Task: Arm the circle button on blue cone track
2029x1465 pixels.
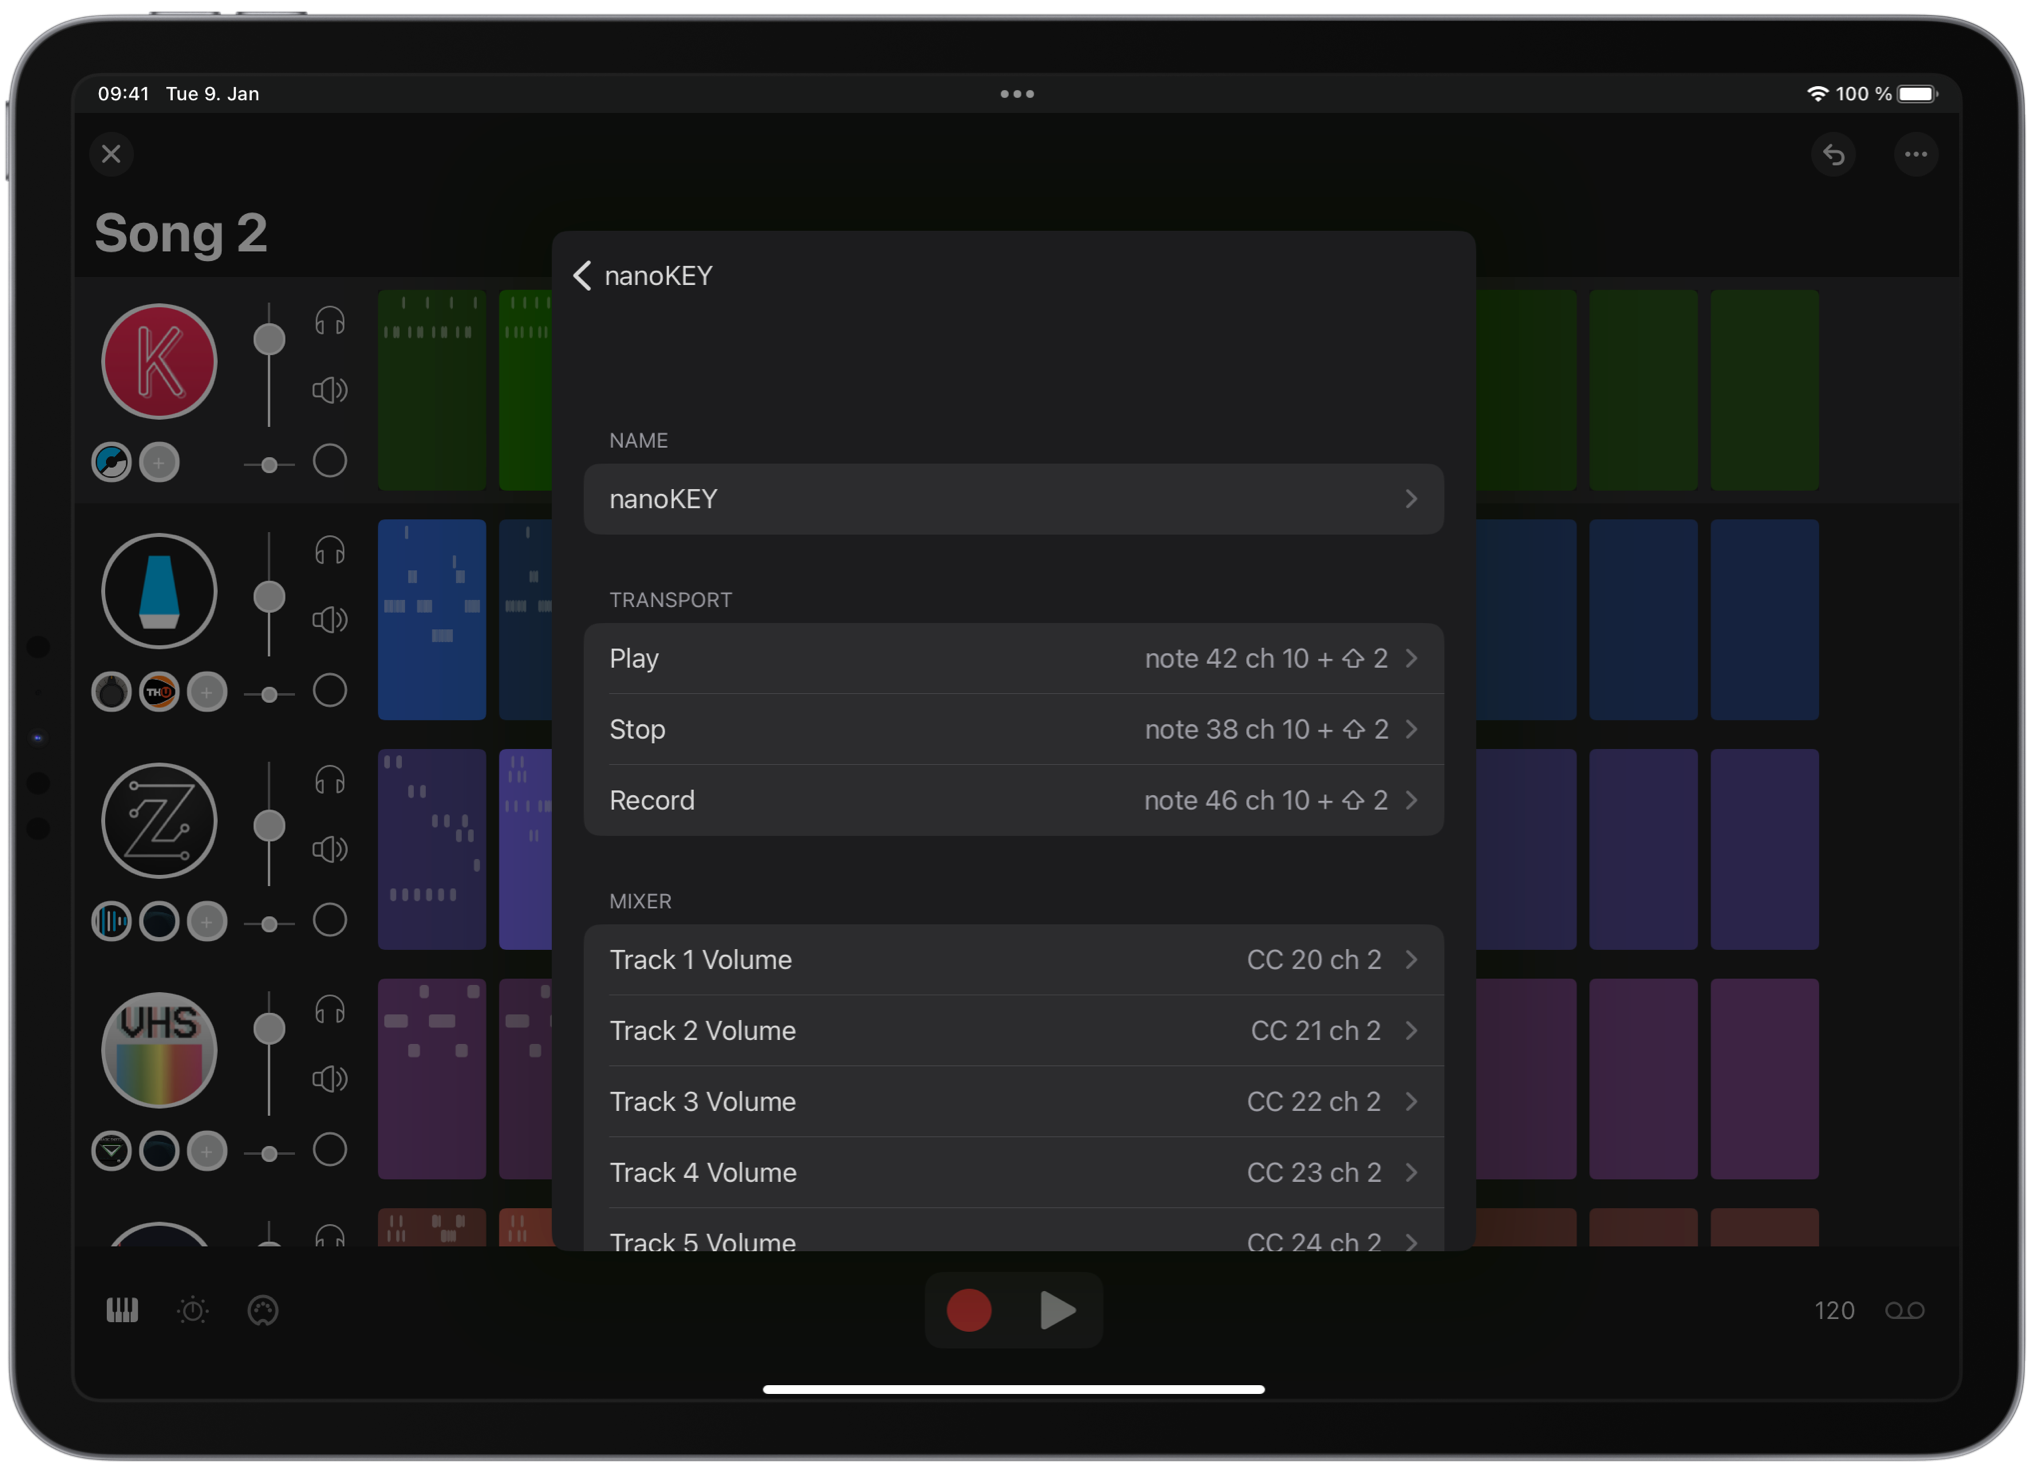Action: [x=330, y=691]
